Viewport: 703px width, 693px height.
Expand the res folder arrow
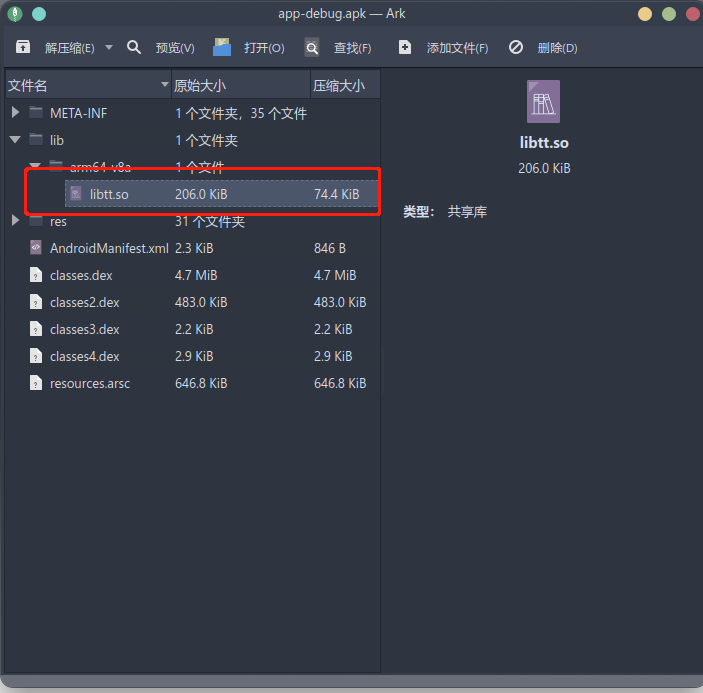tap(15, 221)
